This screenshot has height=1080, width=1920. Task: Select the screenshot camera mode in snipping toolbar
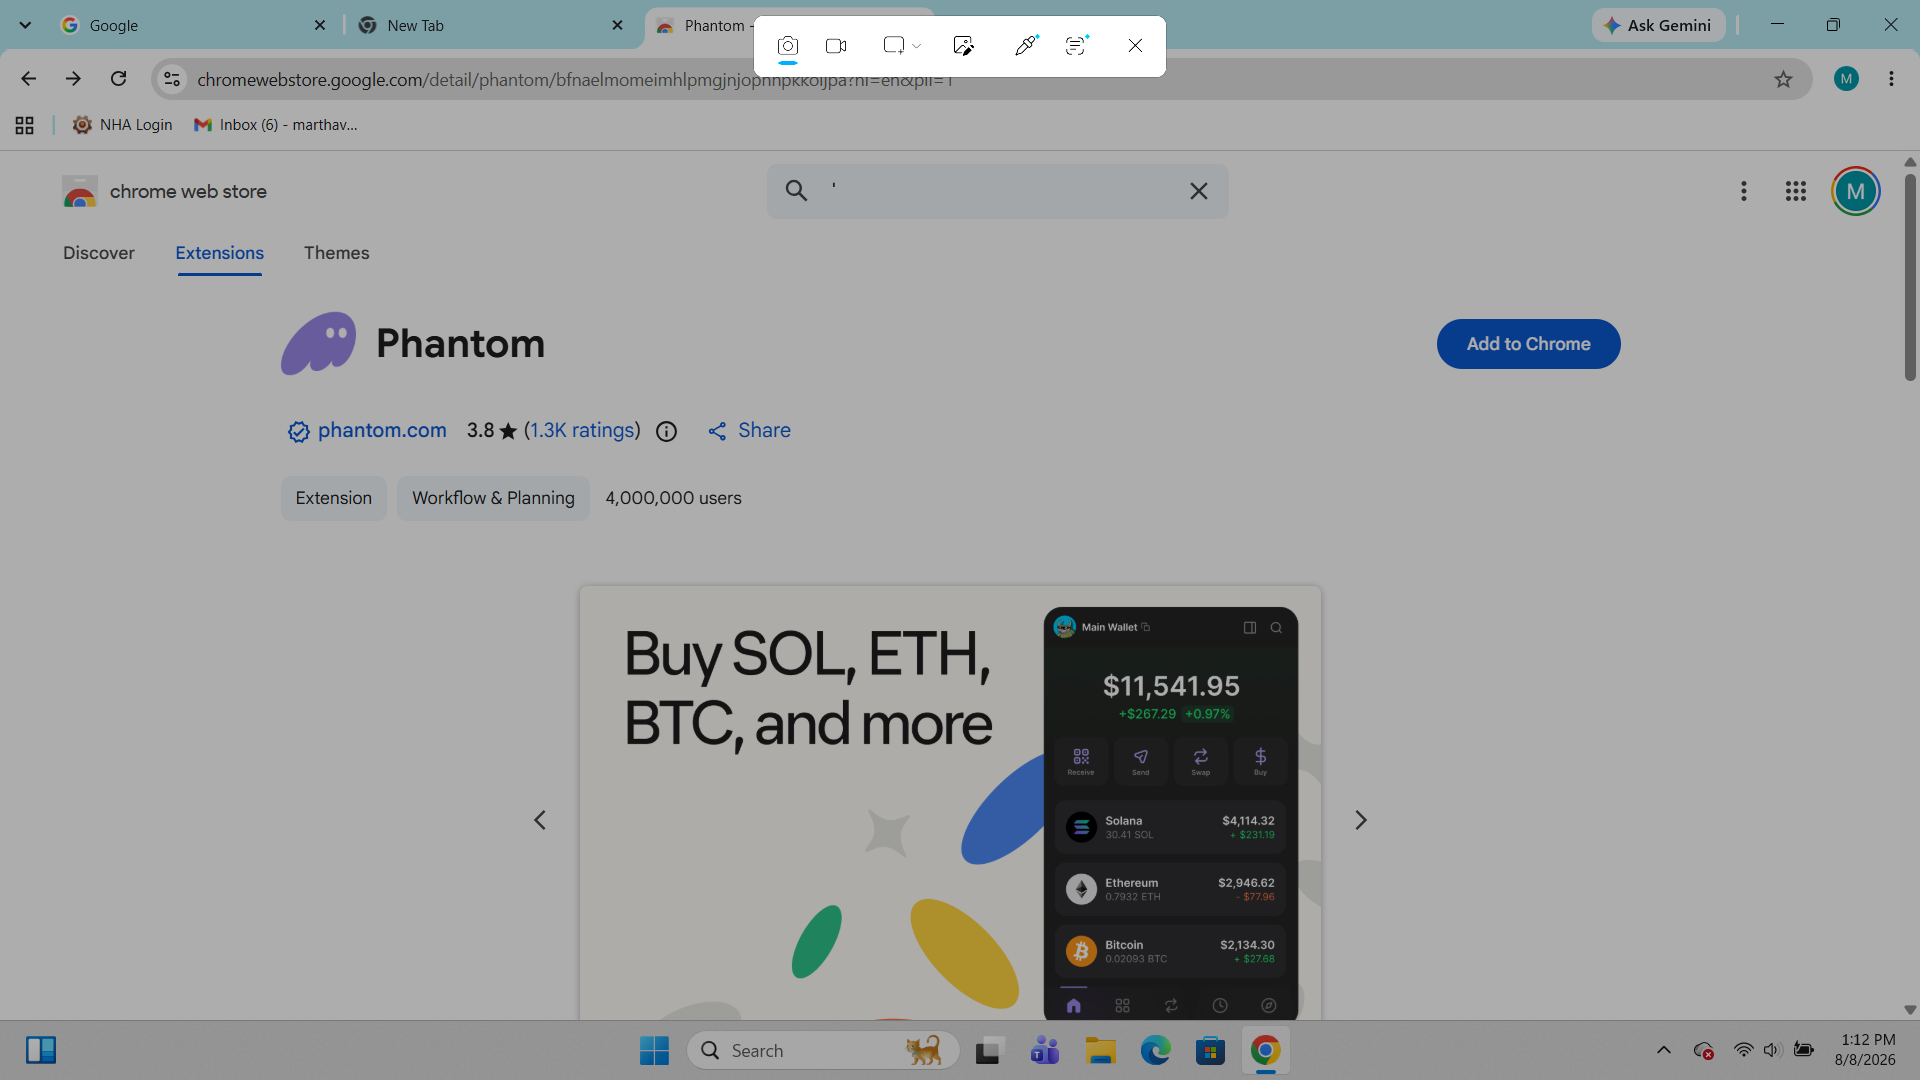coord(787,46)
